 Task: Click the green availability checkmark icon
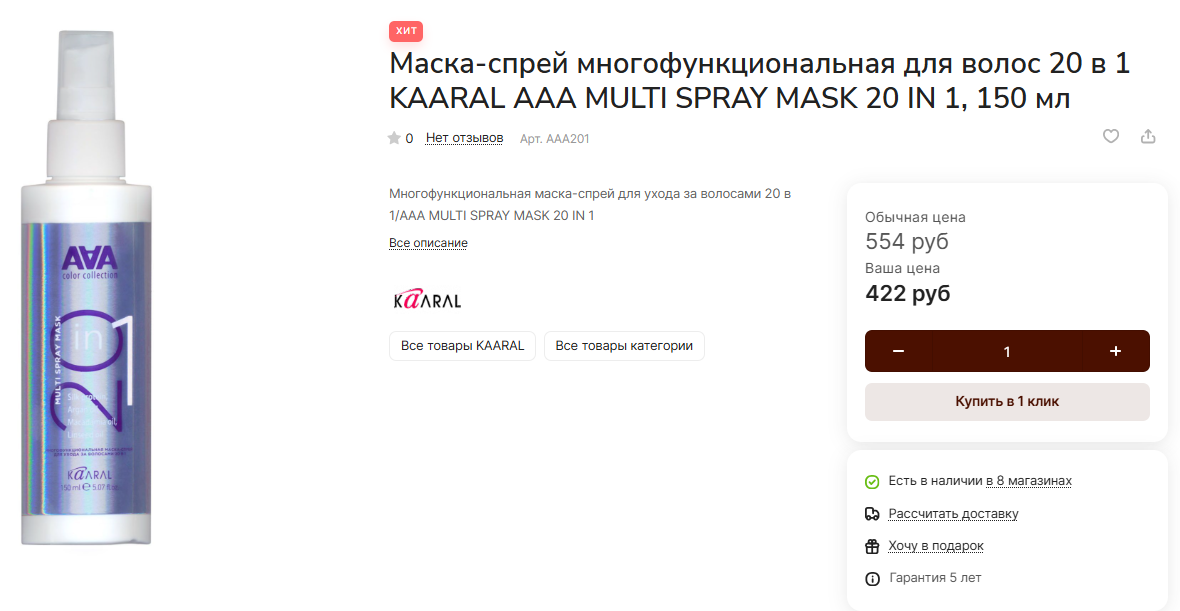pyautogui.click(x=872, y=482)
